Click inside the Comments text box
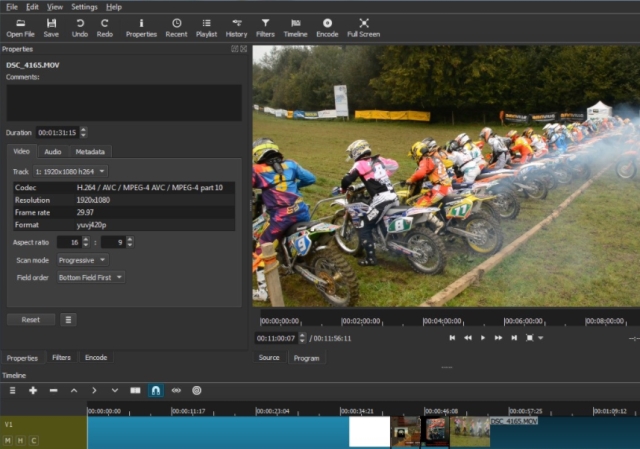This screenshot has width=640, height=449. coord(124,102)
